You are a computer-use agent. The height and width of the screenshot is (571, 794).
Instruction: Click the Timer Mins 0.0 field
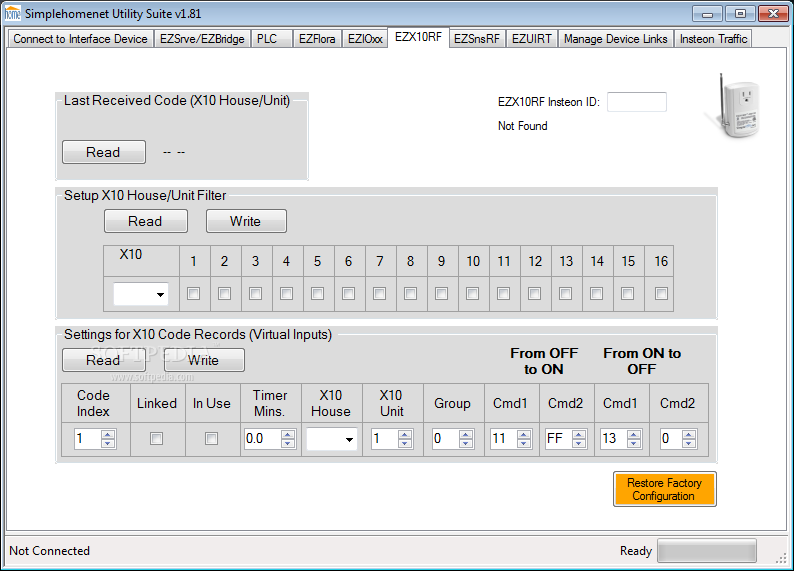pos(262,438)
